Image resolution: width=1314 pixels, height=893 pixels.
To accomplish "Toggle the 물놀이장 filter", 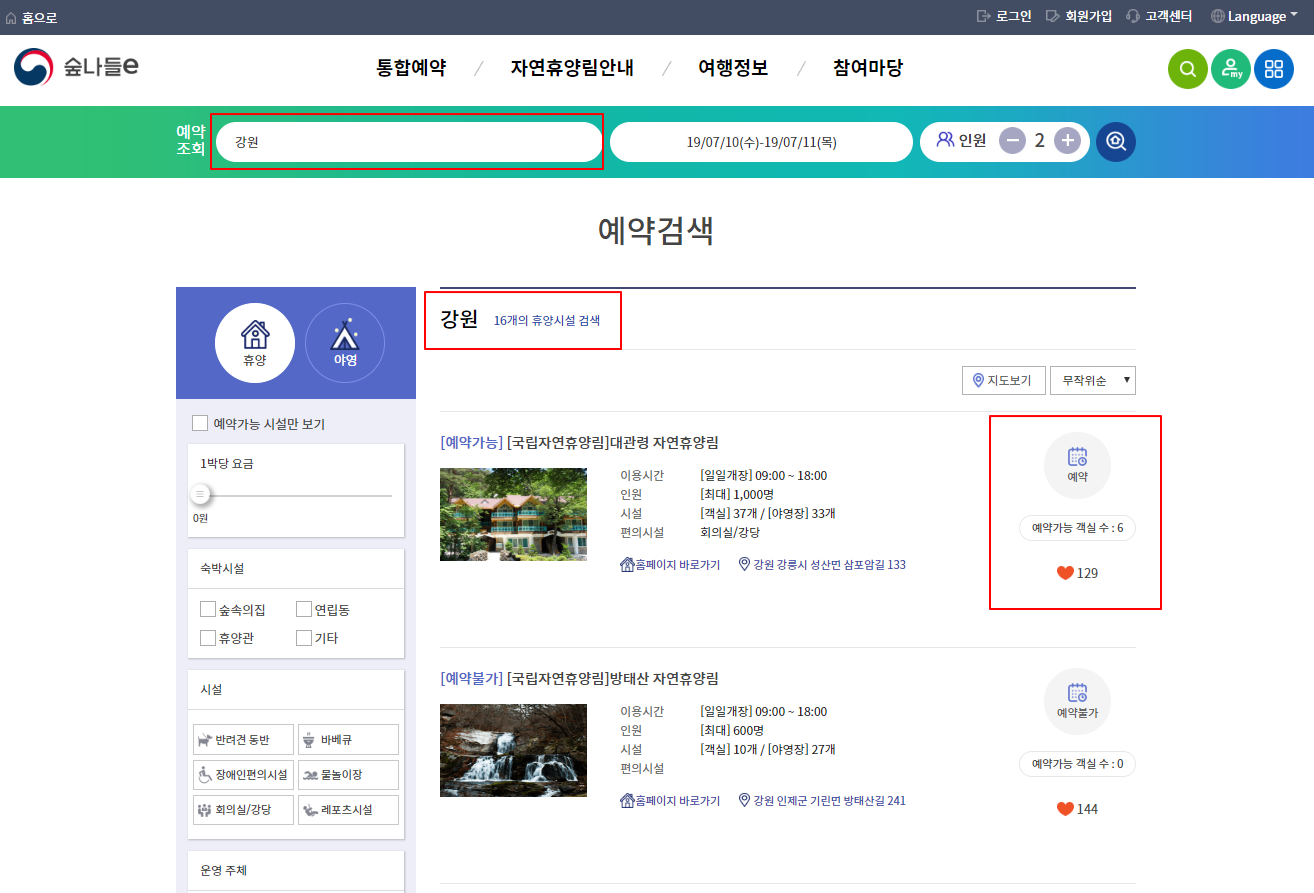I will coord(348,775).
